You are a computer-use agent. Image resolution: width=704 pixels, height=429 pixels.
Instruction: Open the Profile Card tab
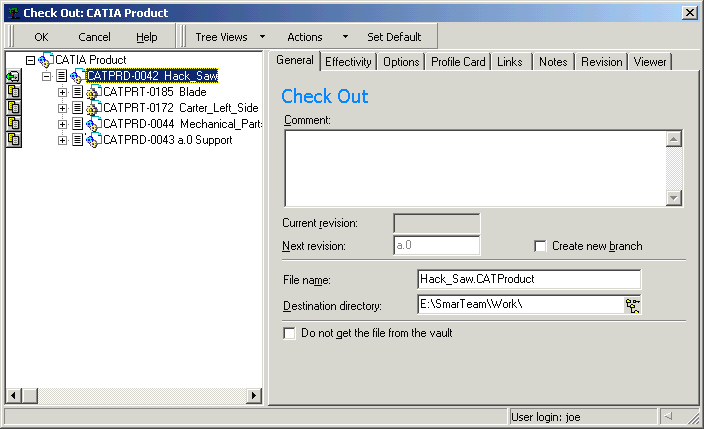[458, 62]
